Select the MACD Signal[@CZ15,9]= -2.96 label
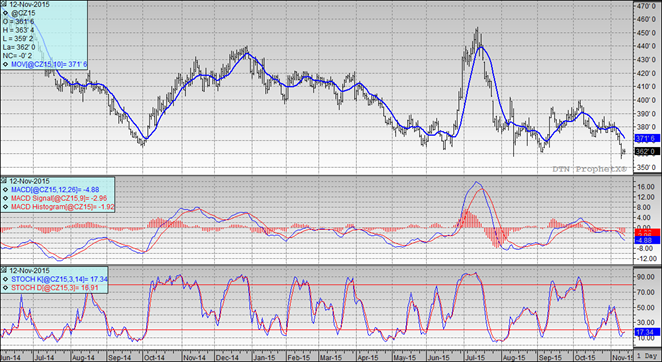 (59, 198)
